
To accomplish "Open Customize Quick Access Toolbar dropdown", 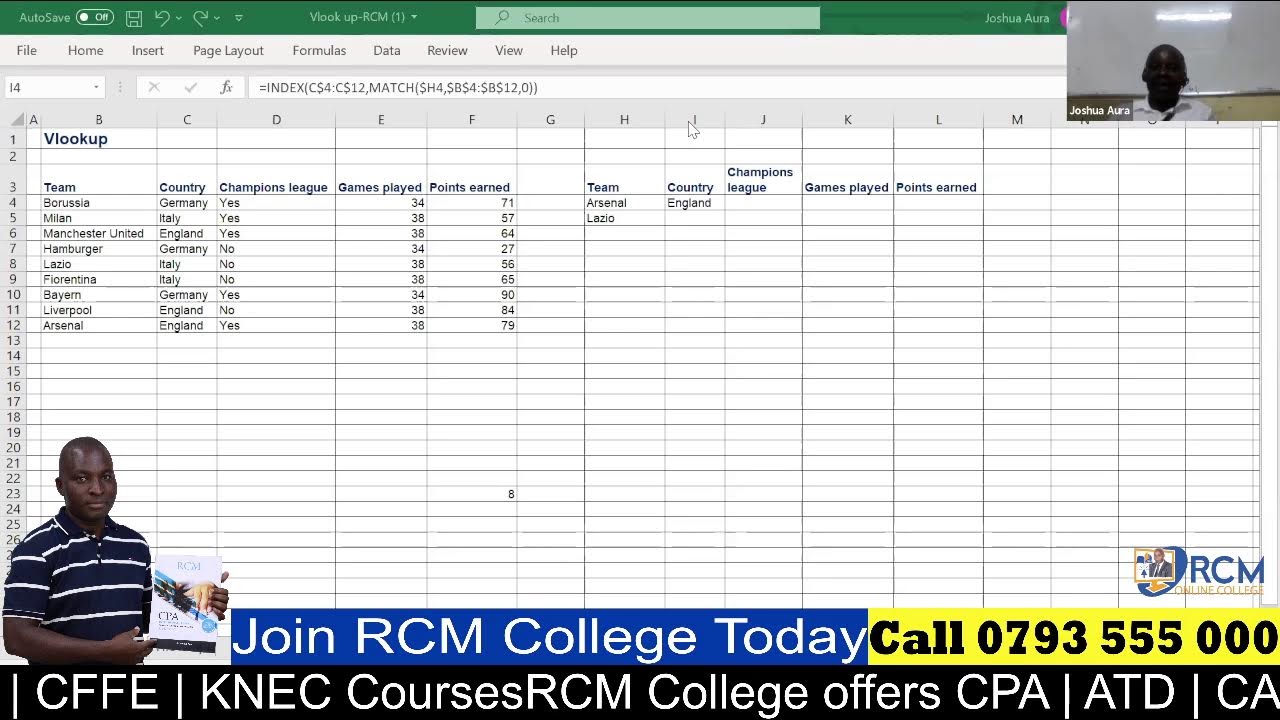I will point(239,18).
